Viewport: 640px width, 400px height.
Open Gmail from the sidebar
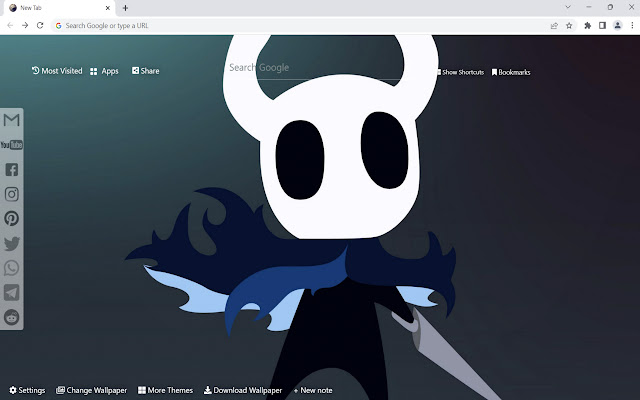coord(11,120)
